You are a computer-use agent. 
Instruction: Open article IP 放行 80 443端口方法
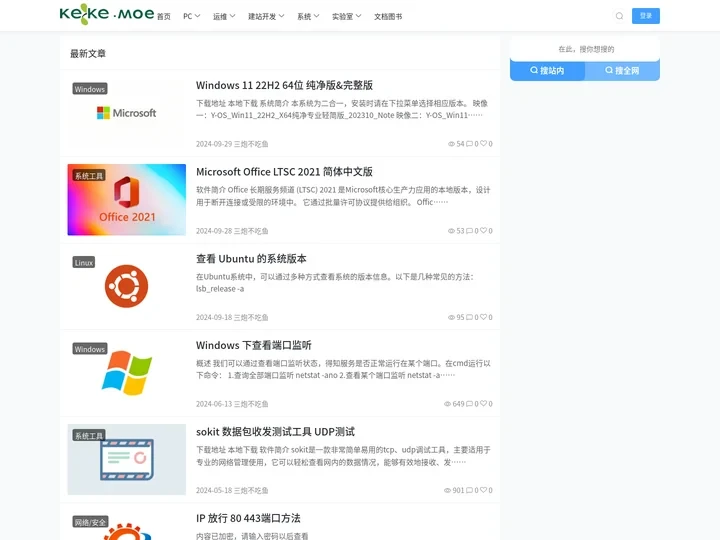tap(248, 518)
